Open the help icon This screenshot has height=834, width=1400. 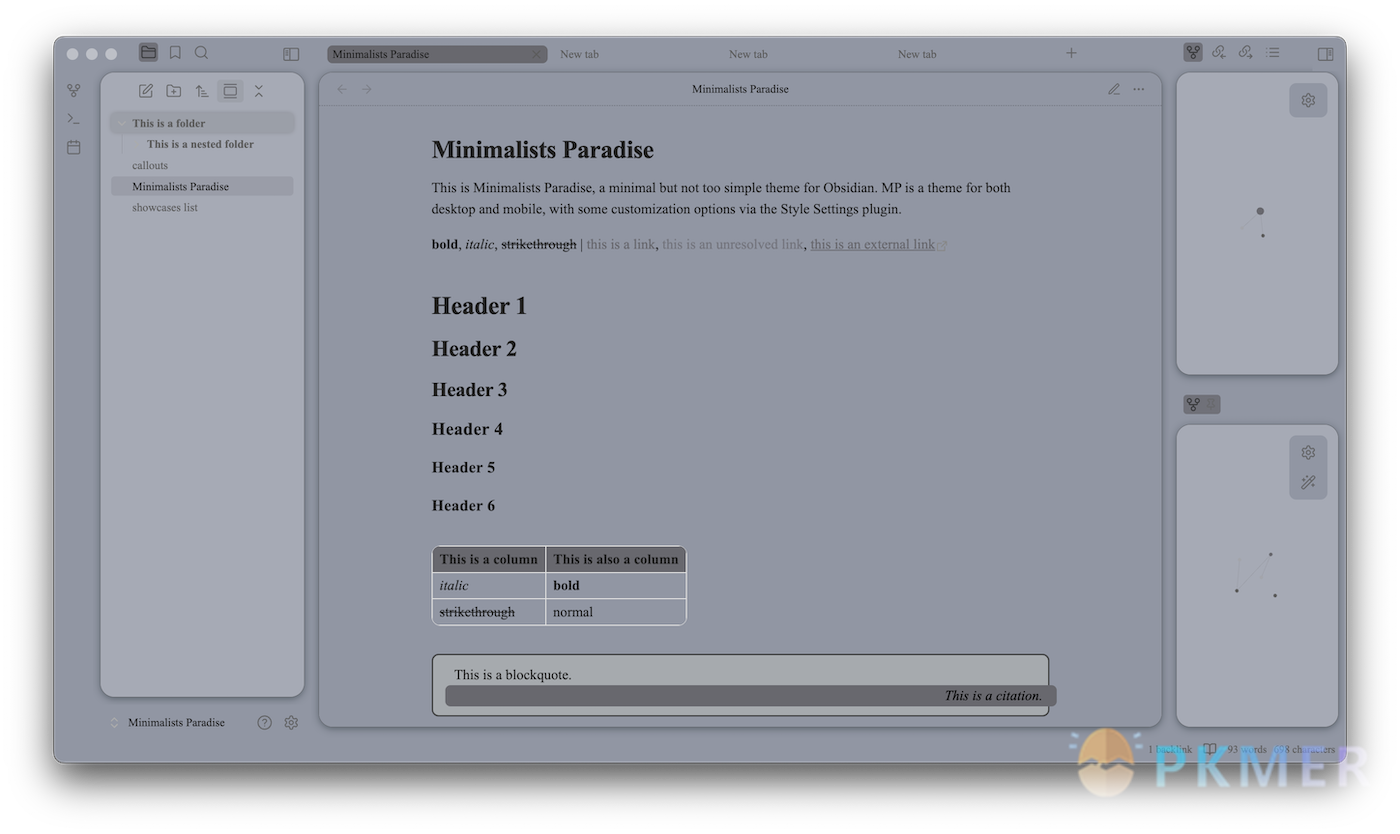(x=264, y=722)
